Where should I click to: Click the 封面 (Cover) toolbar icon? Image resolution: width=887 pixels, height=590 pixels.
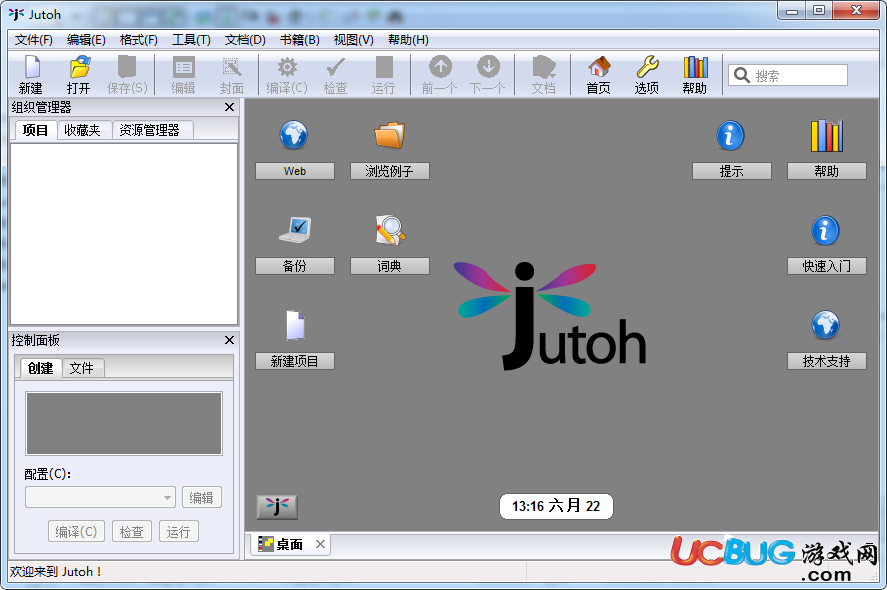(x=231, y=67)
